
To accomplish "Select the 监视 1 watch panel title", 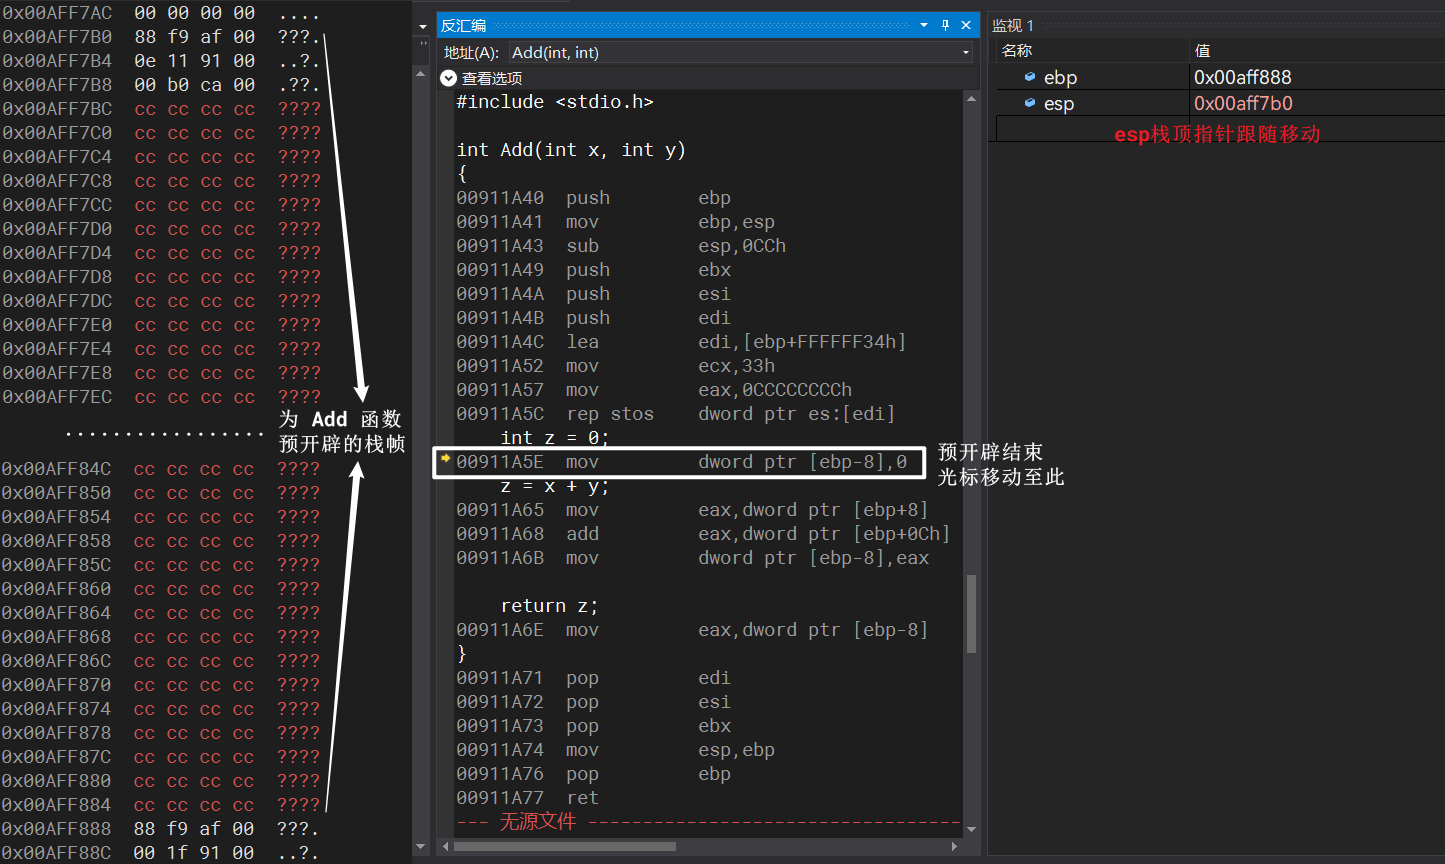I will pyautogui.click(x=1013, y=26).
